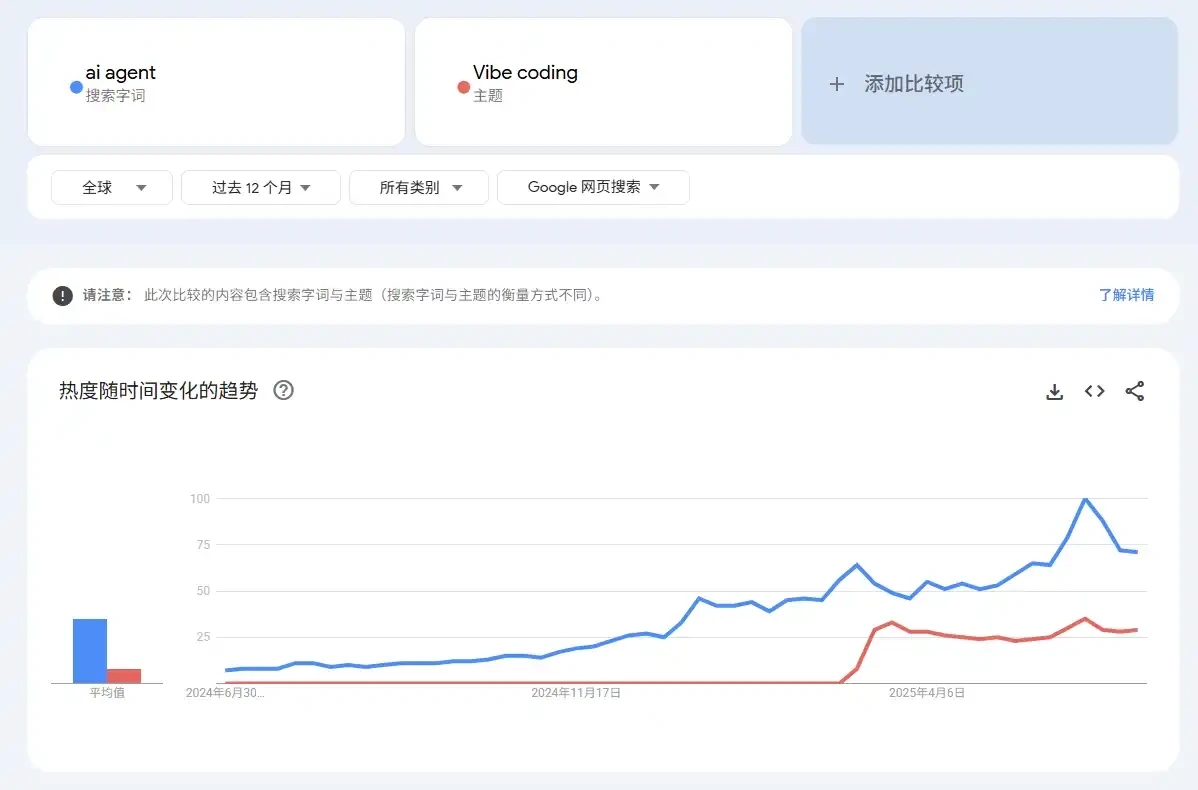This screenshot has height=790, width=1198.
Task: Click the 了解详情 link
Action: pyautogui.click(x=1126, y=295)
